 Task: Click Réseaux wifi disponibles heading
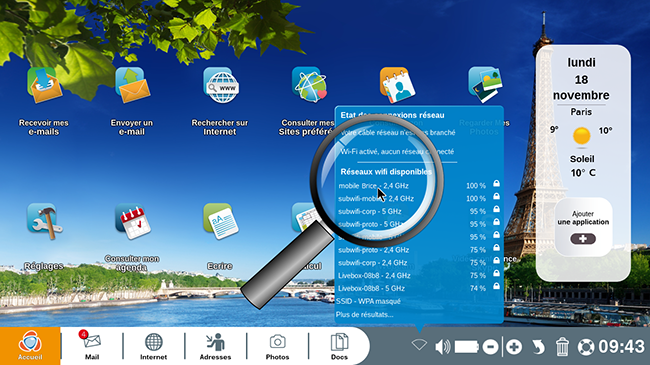click(x=386, y=172)
